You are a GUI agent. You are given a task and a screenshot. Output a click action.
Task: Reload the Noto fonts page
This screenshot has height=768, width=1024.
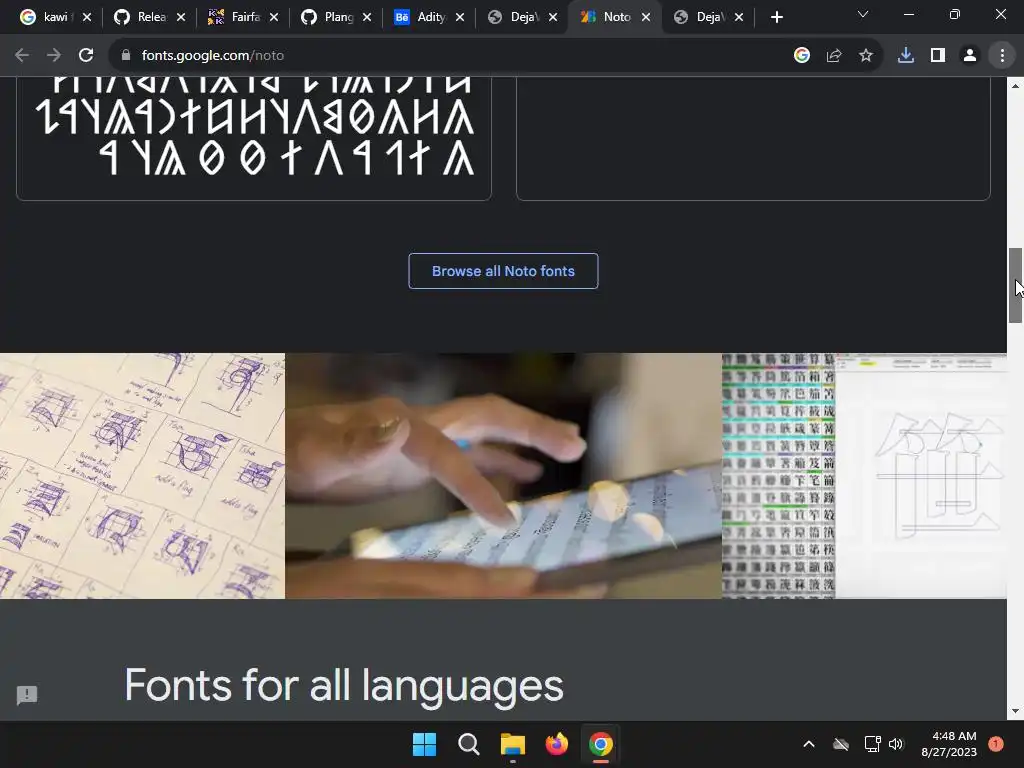pos(86,56)
